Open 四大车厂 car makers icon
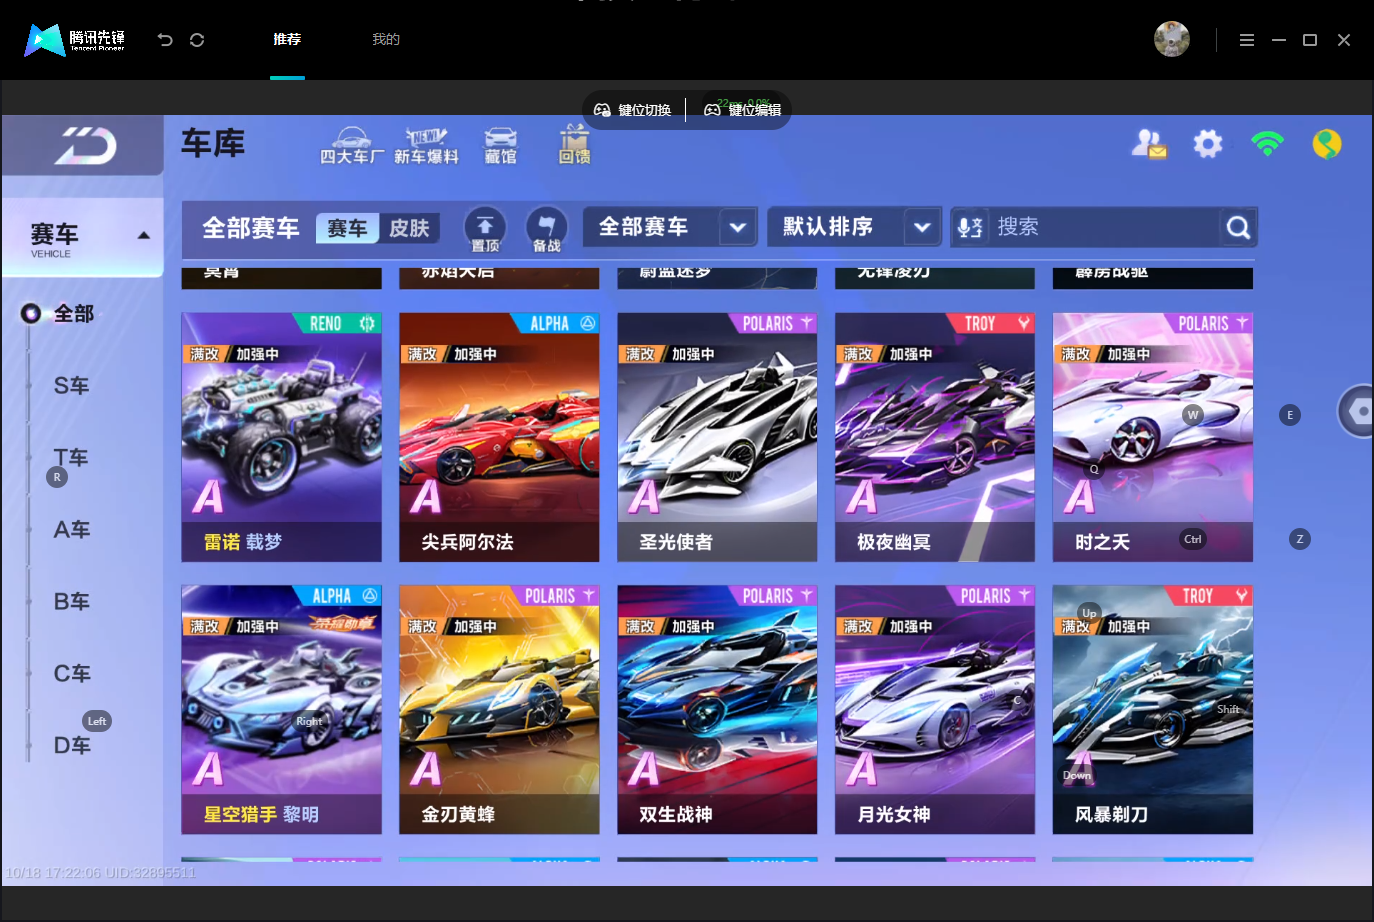 pos(351,146)
